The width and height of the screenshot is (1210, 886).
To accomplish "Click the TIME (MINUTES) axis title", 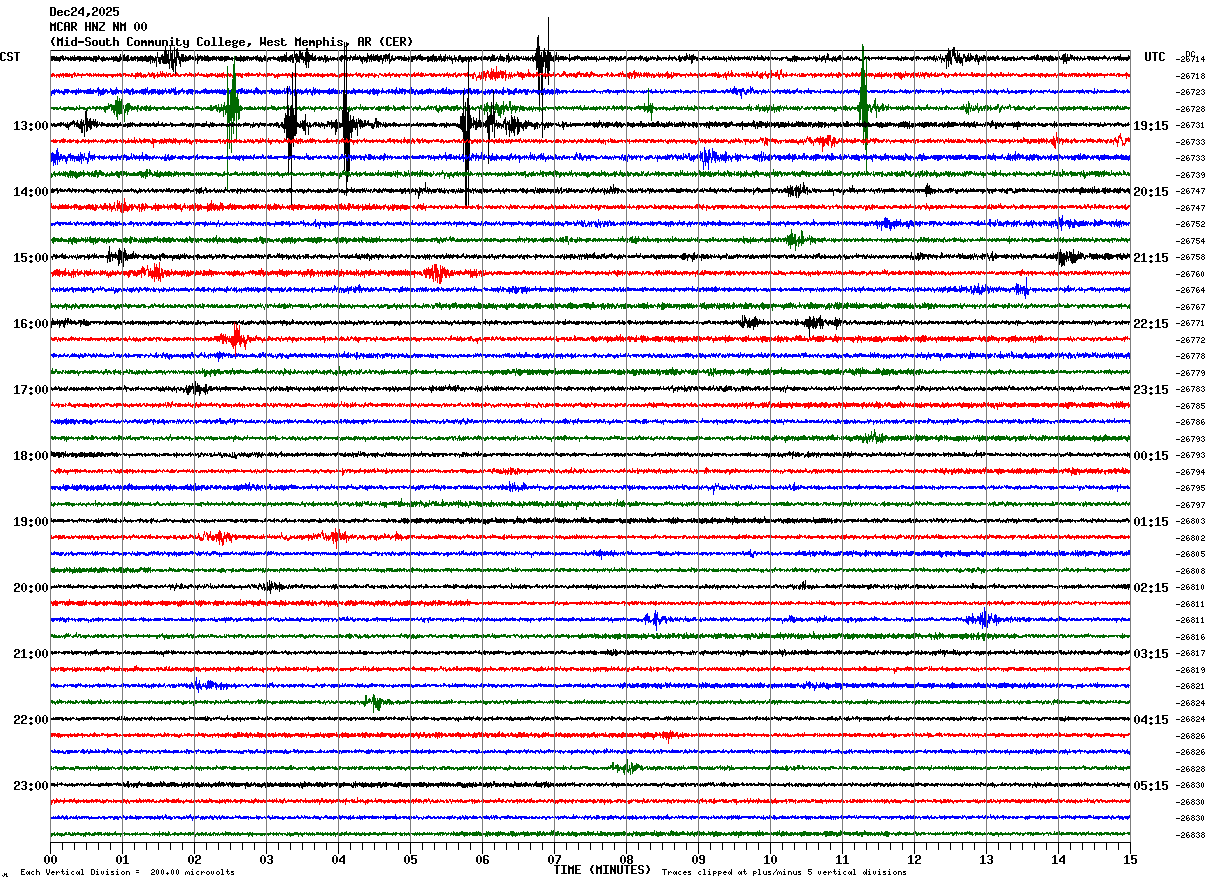I will 602,870.
